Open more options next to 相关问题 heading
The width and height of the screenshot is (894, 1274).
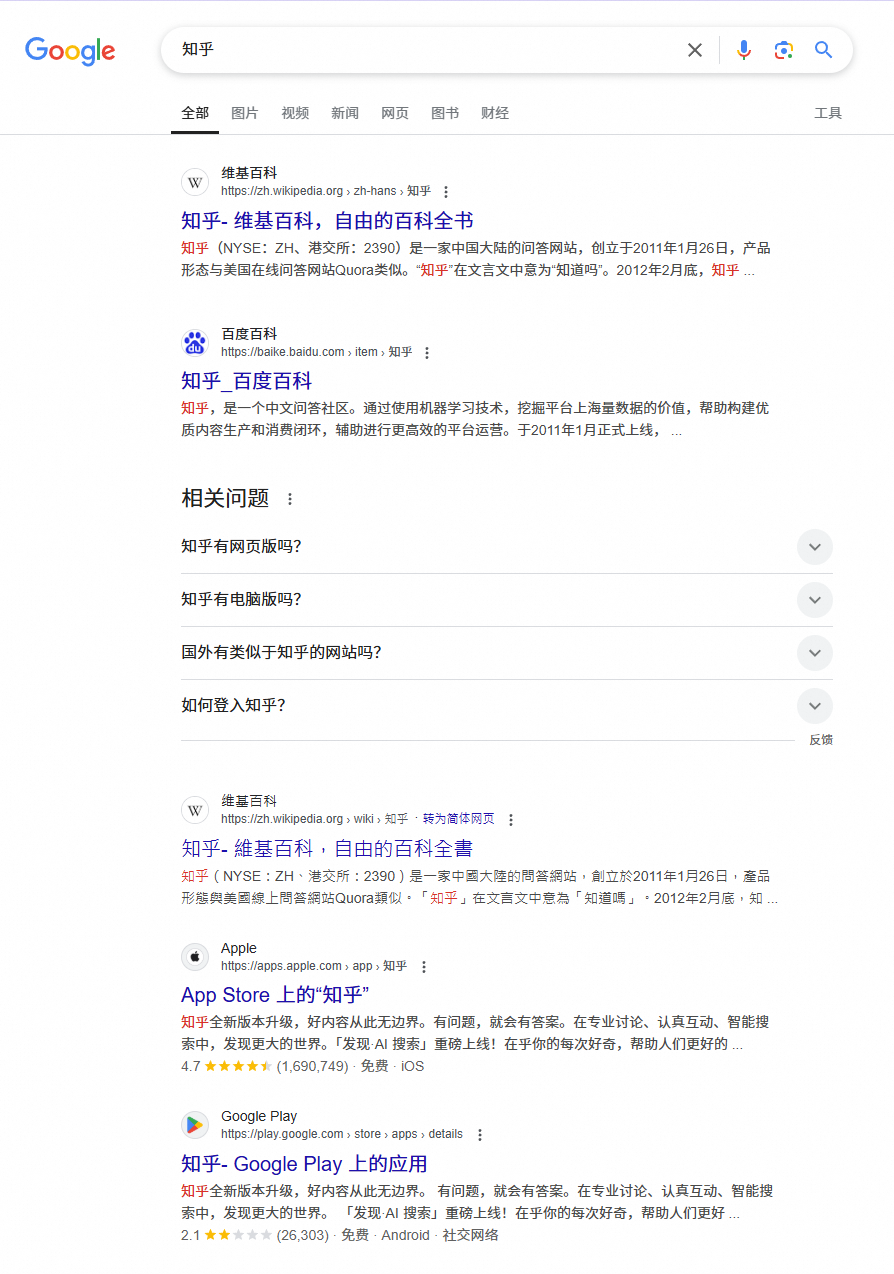(290, 499)
